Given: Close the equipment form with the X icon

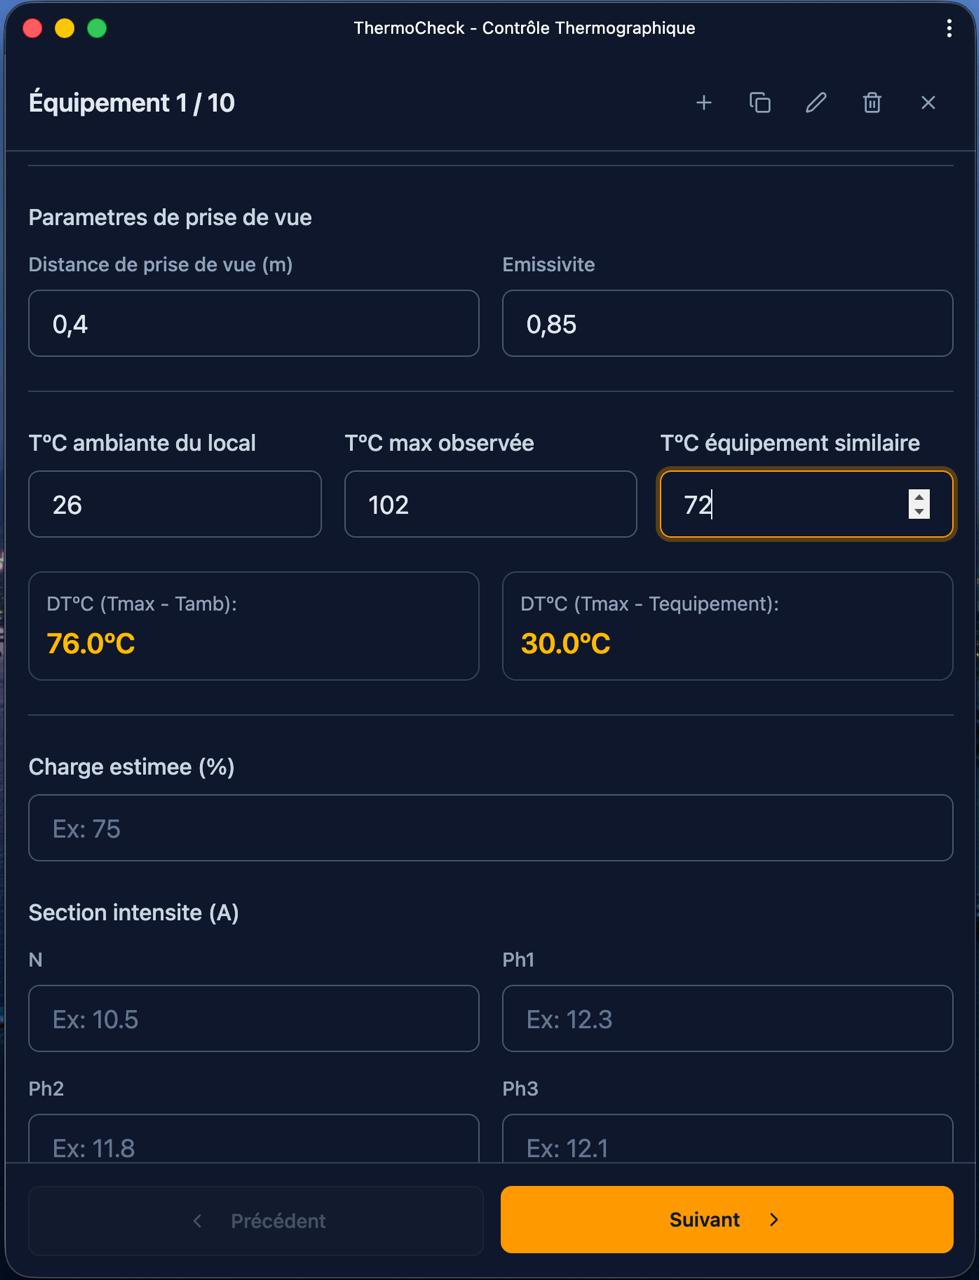Looking at the screenshot, I should click(928, 102).
